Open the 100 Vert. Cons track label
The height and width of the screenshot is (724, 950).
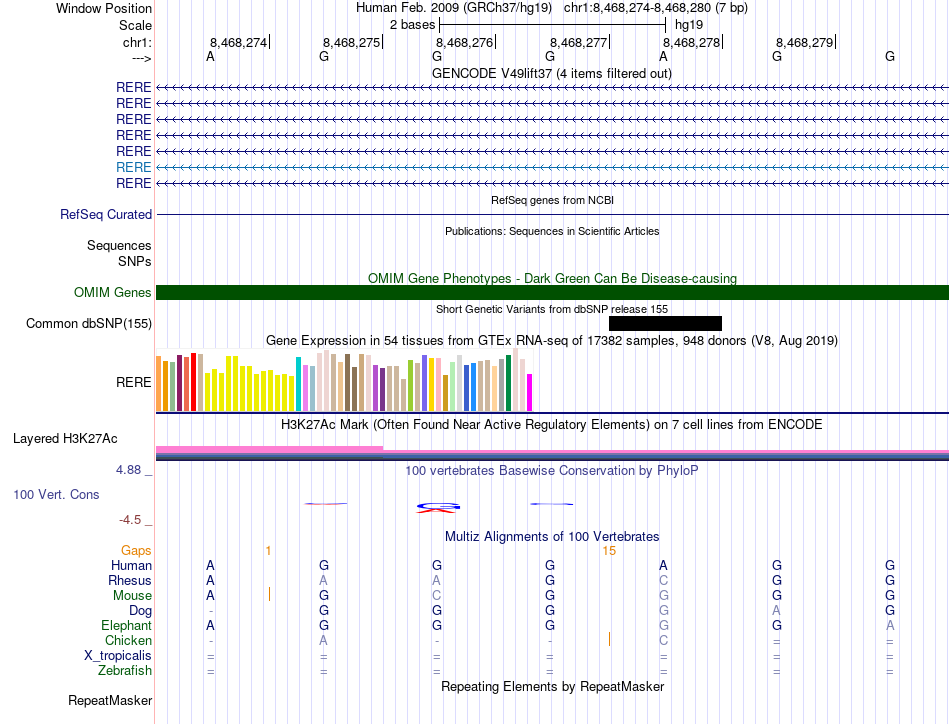point(56,494)
